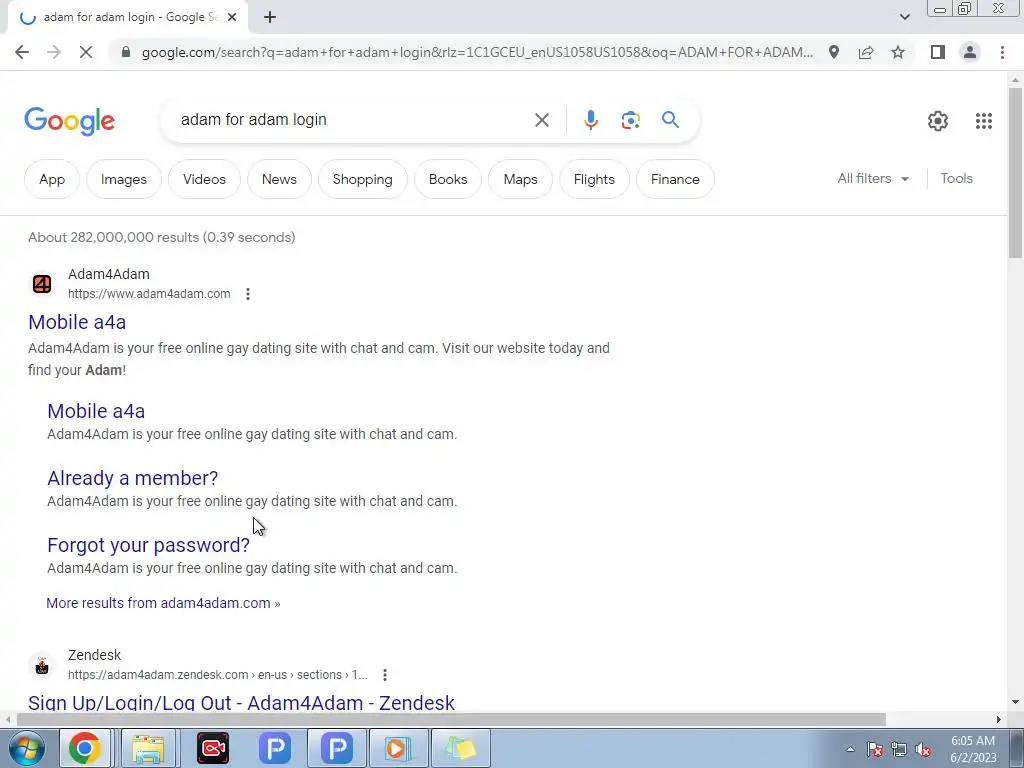Expand the All filters dropdown
This screenshot has width=1024, height=768.
click(x=873, y=178)
